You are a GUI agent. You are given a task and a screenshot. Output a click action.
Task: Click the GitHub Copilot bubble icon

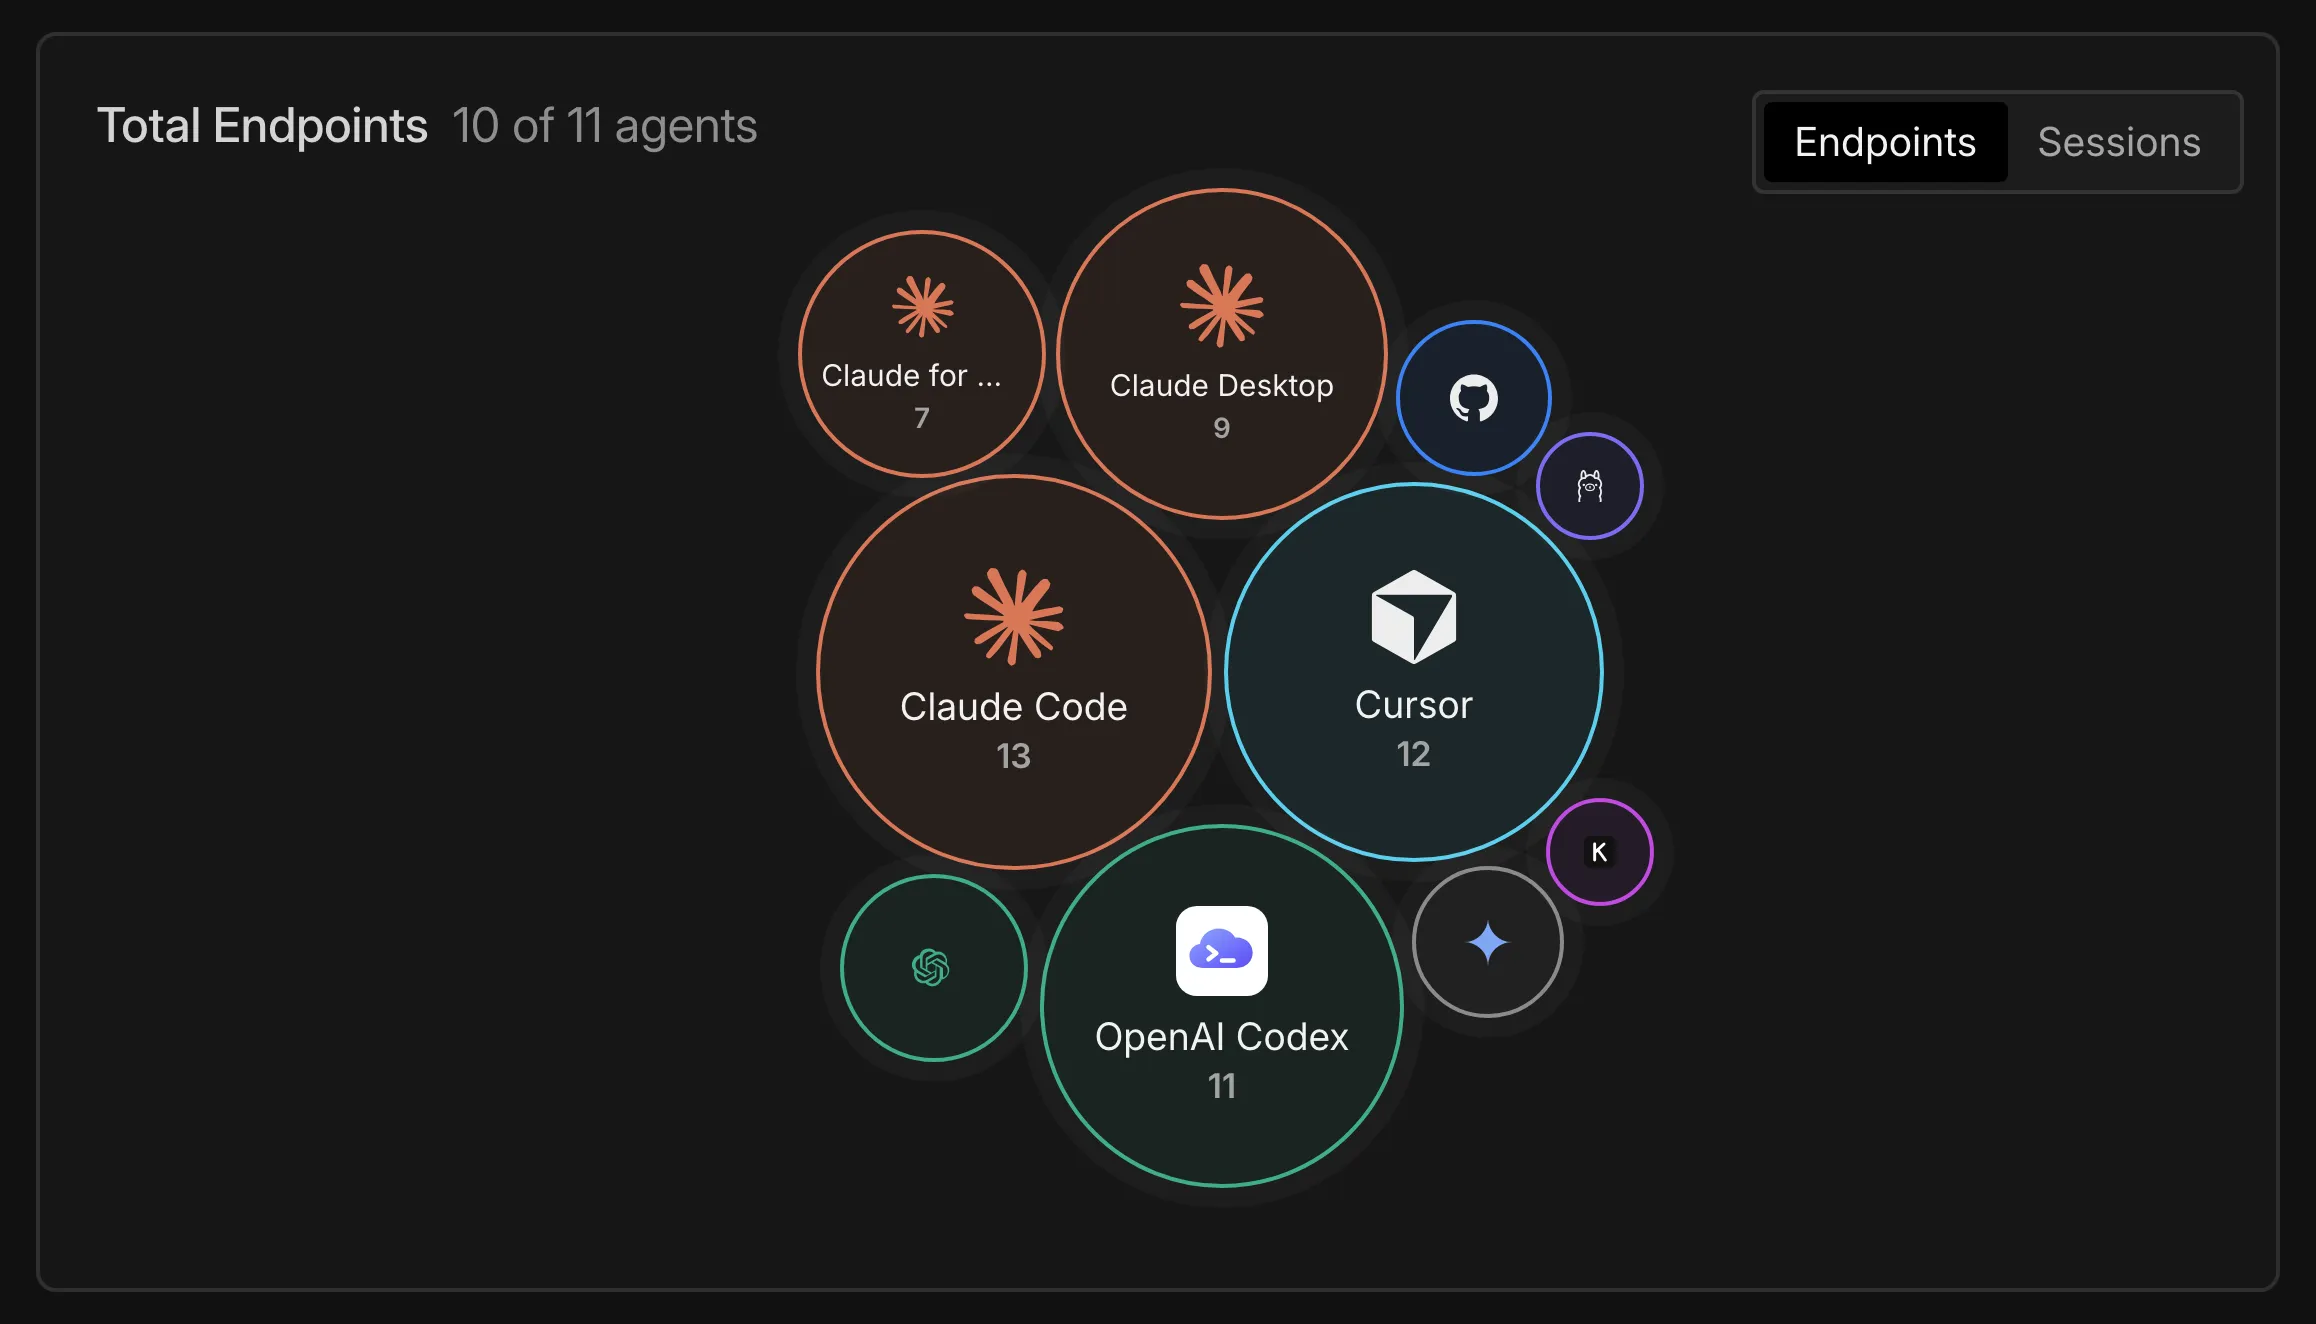(1474, 398)
